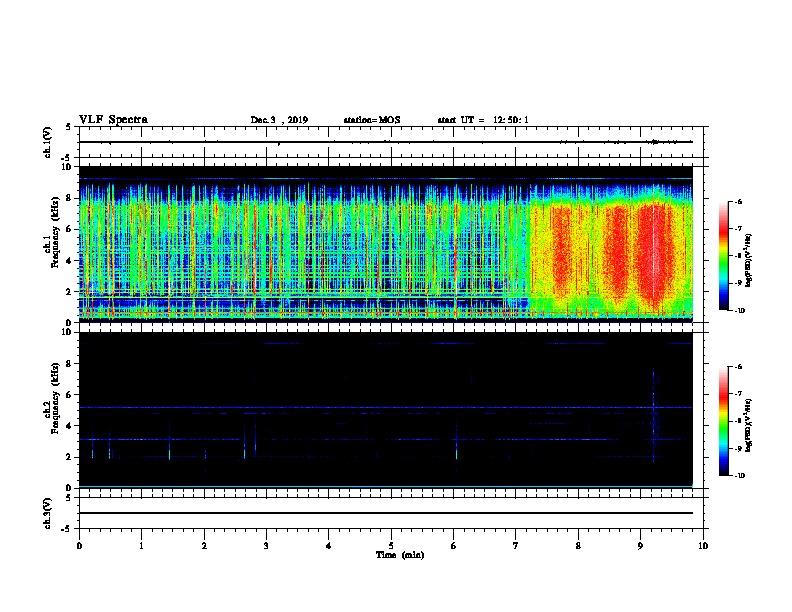Click time axis tick label '10'
The image size is (792, 612).
(x=703, y=546)
